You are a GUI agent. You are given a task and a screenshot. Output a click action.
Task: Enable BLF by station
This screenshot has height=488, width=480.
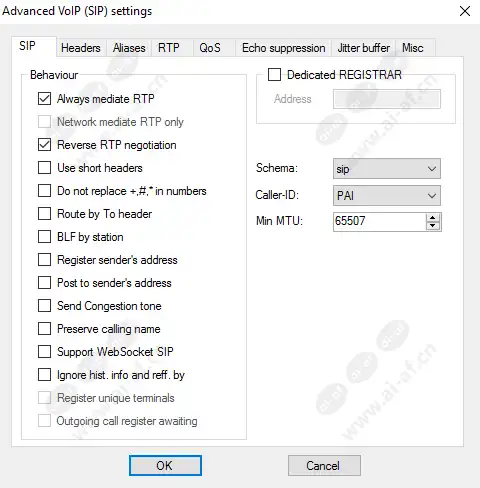click(44, 237)
